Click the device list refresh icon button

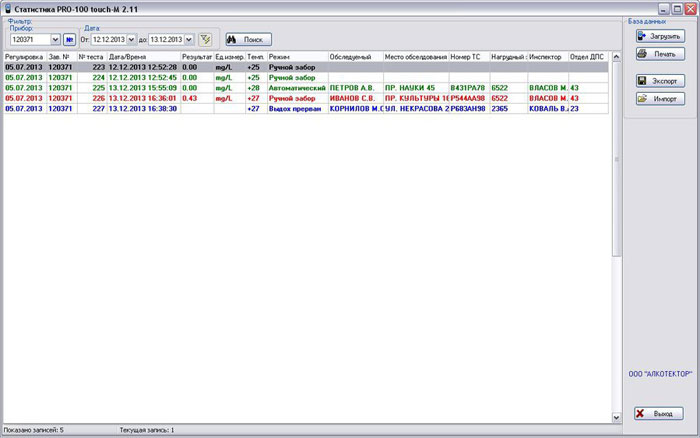pyautogui.click(x=70, y=39)
